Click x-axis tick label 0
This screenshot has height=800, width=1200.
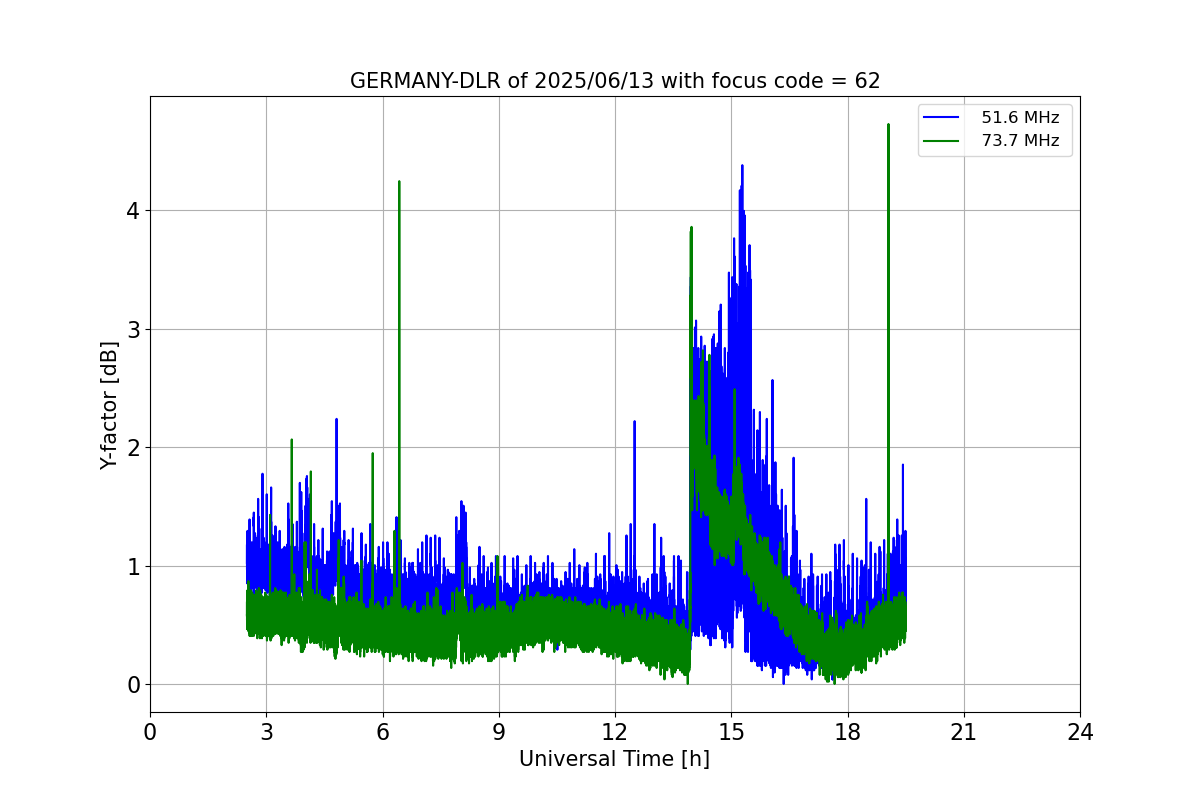150,732
